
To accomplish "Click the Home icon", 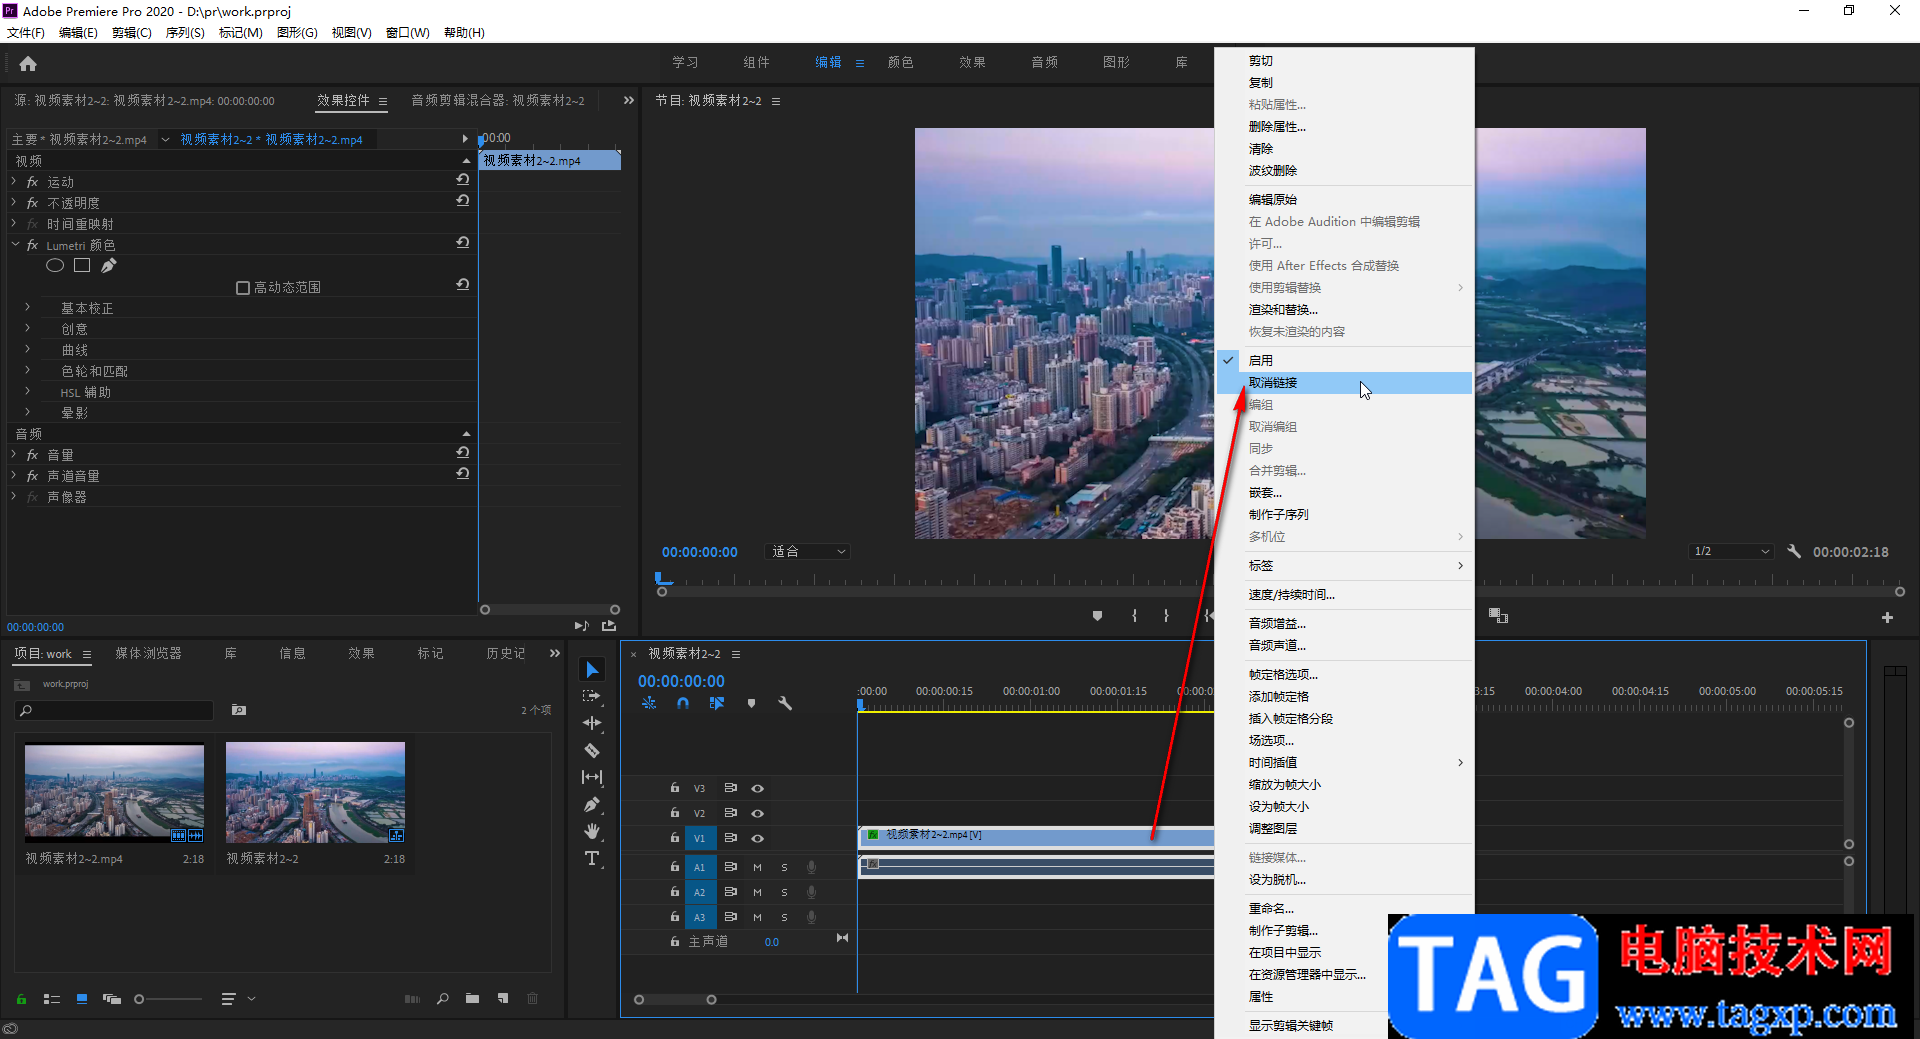I will click(28, 64).
